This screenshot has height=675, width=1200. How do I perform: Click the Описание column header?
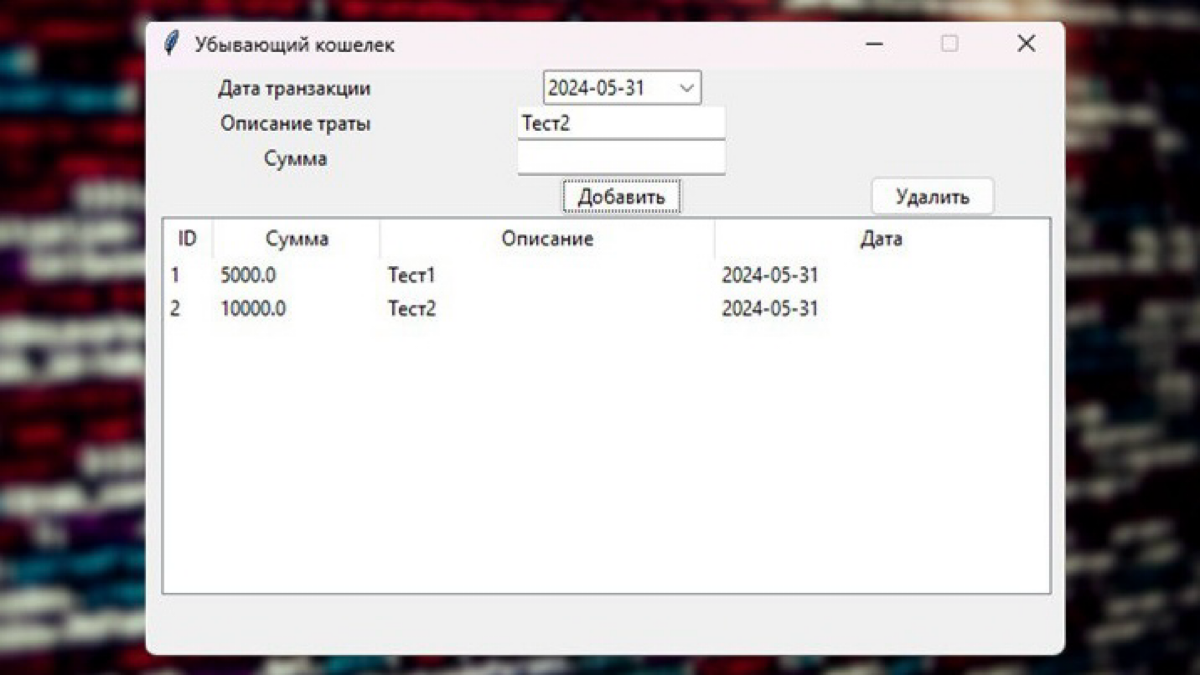tap(547, 238)
